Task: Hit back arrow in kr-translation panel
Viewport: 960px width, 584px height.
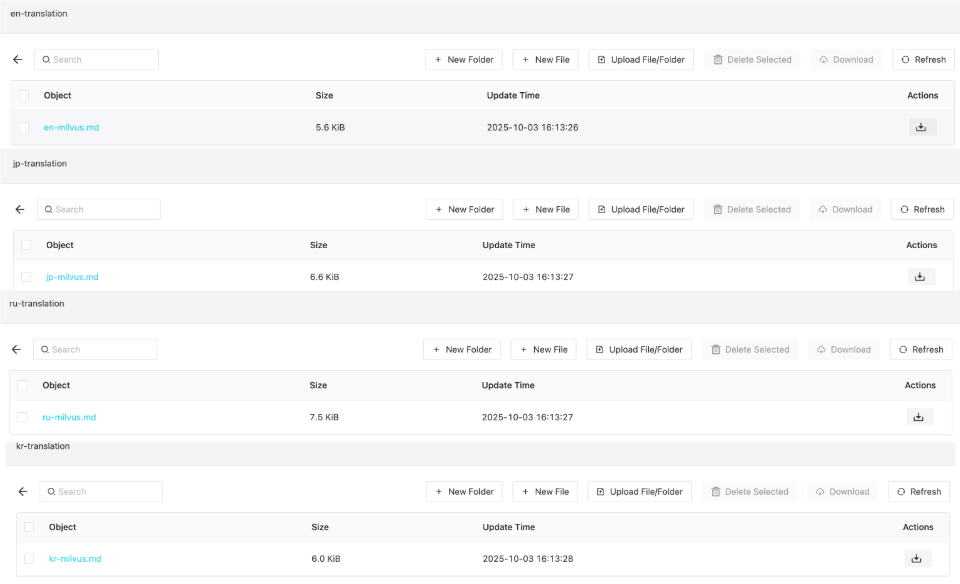Action: 23,492
